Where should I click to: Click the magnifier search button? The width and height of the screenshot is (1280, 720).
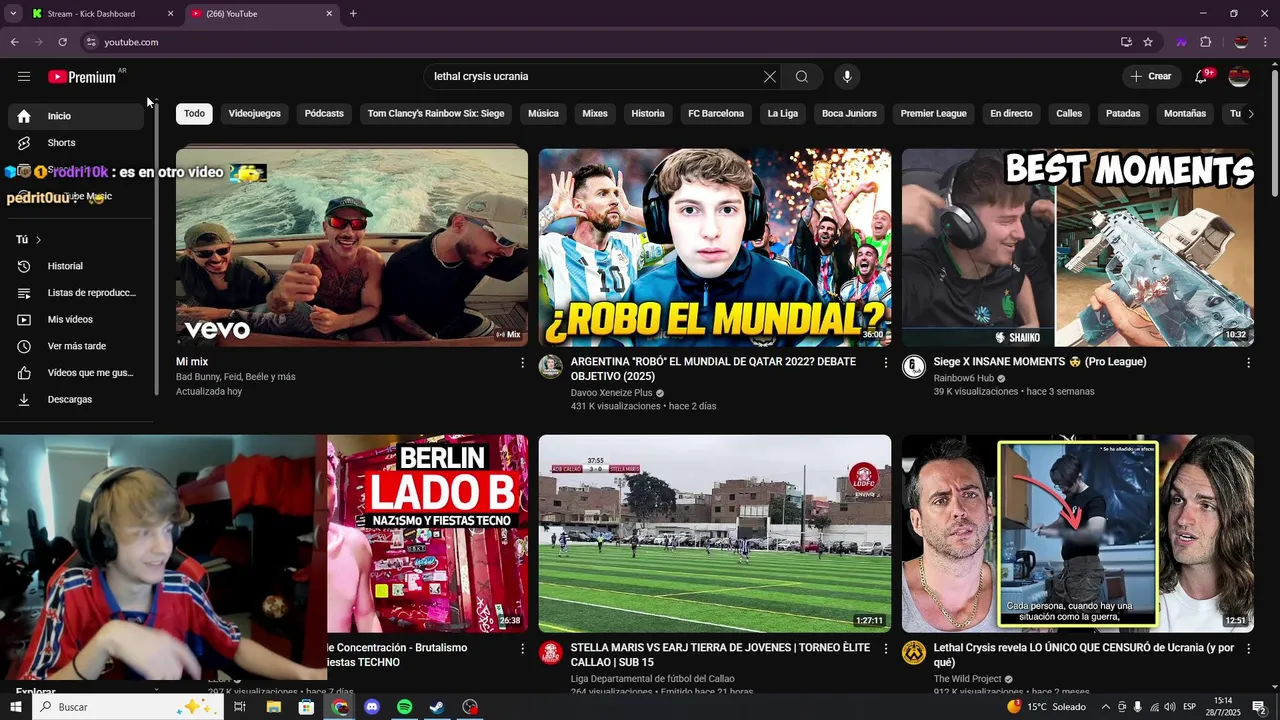[802, 77]
